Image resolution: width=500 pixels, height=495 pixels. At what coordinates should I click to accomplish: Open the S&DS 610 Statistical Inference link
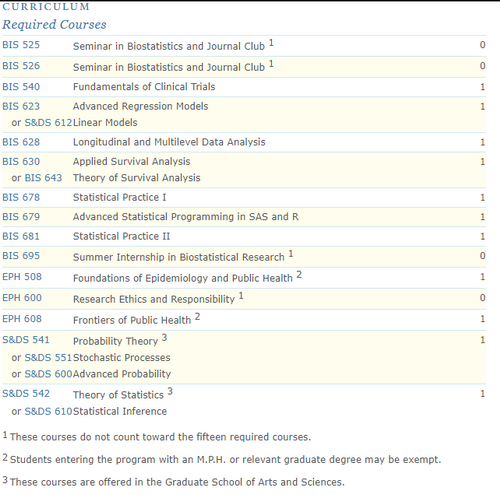(48, 411)
